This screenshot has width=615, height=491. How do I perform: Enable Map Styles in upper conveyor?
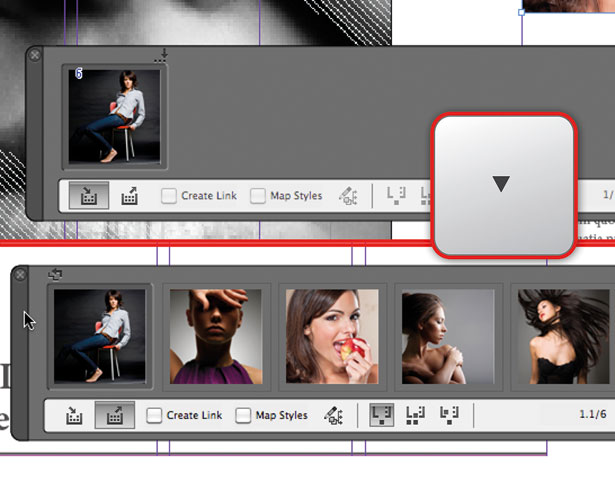(258, 196)
